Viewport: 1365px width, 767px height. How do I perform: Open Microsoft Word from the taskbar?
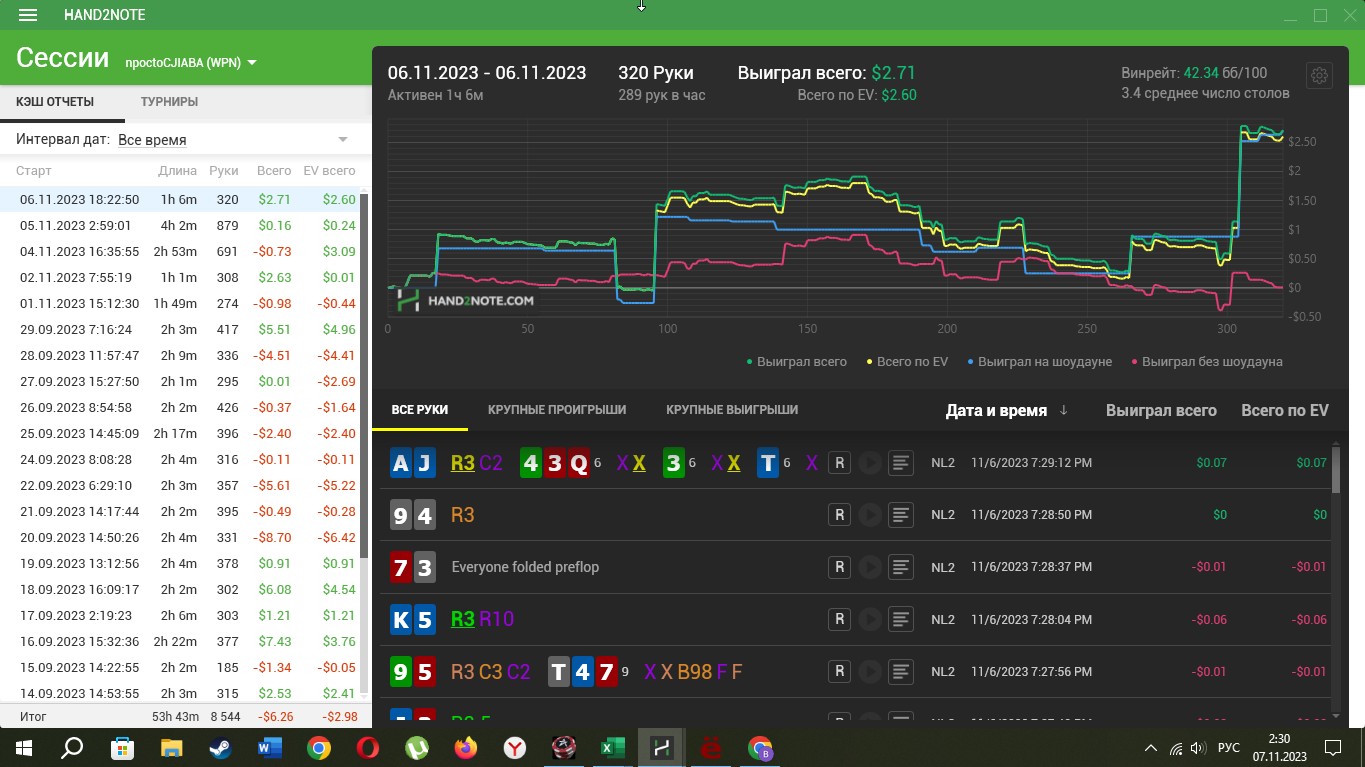[x=269, y=747]
